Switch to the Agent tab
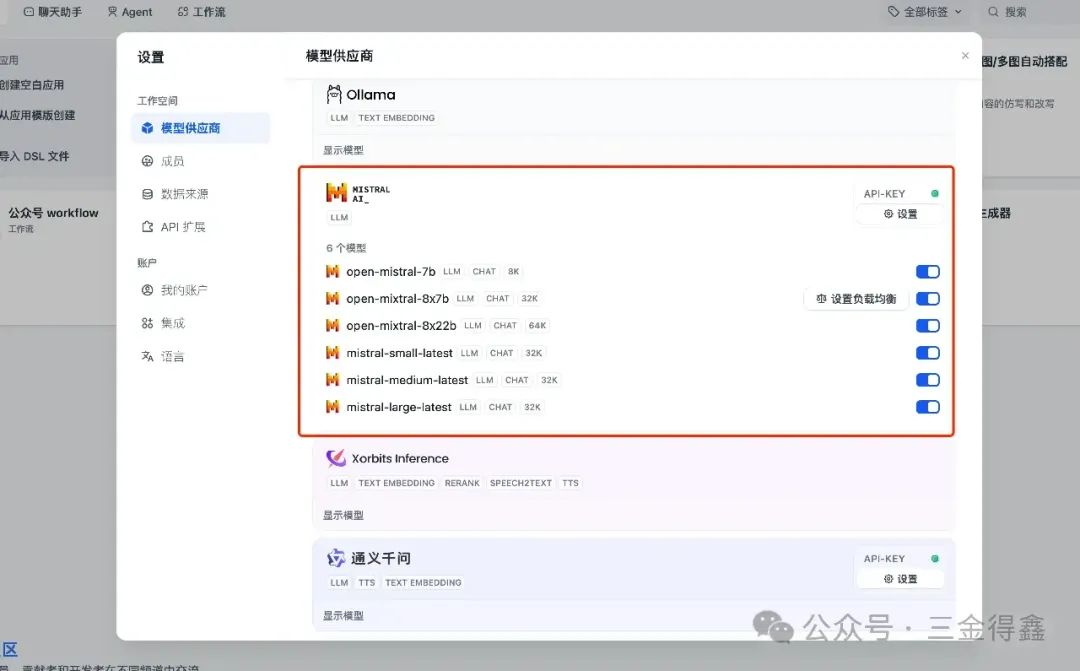The width and height of the screenshot is (1080, 671). point(130,12)
